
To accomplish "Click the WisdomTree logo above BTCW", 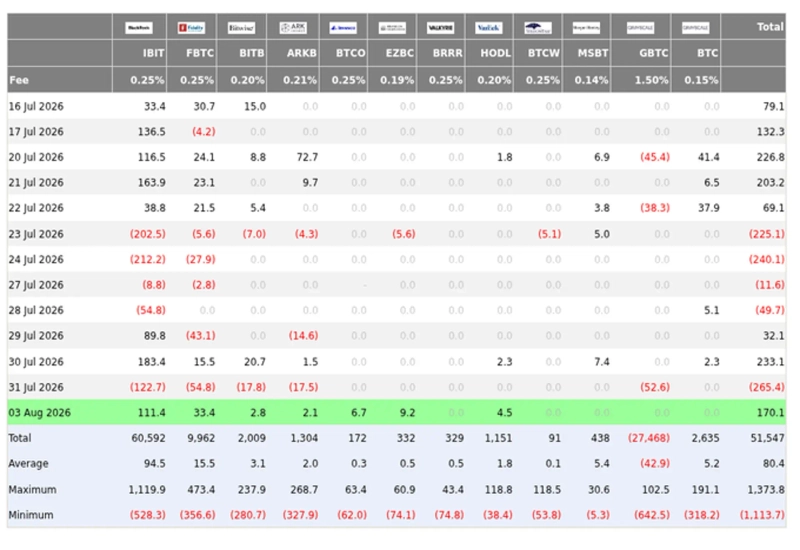I will [538, 28].
